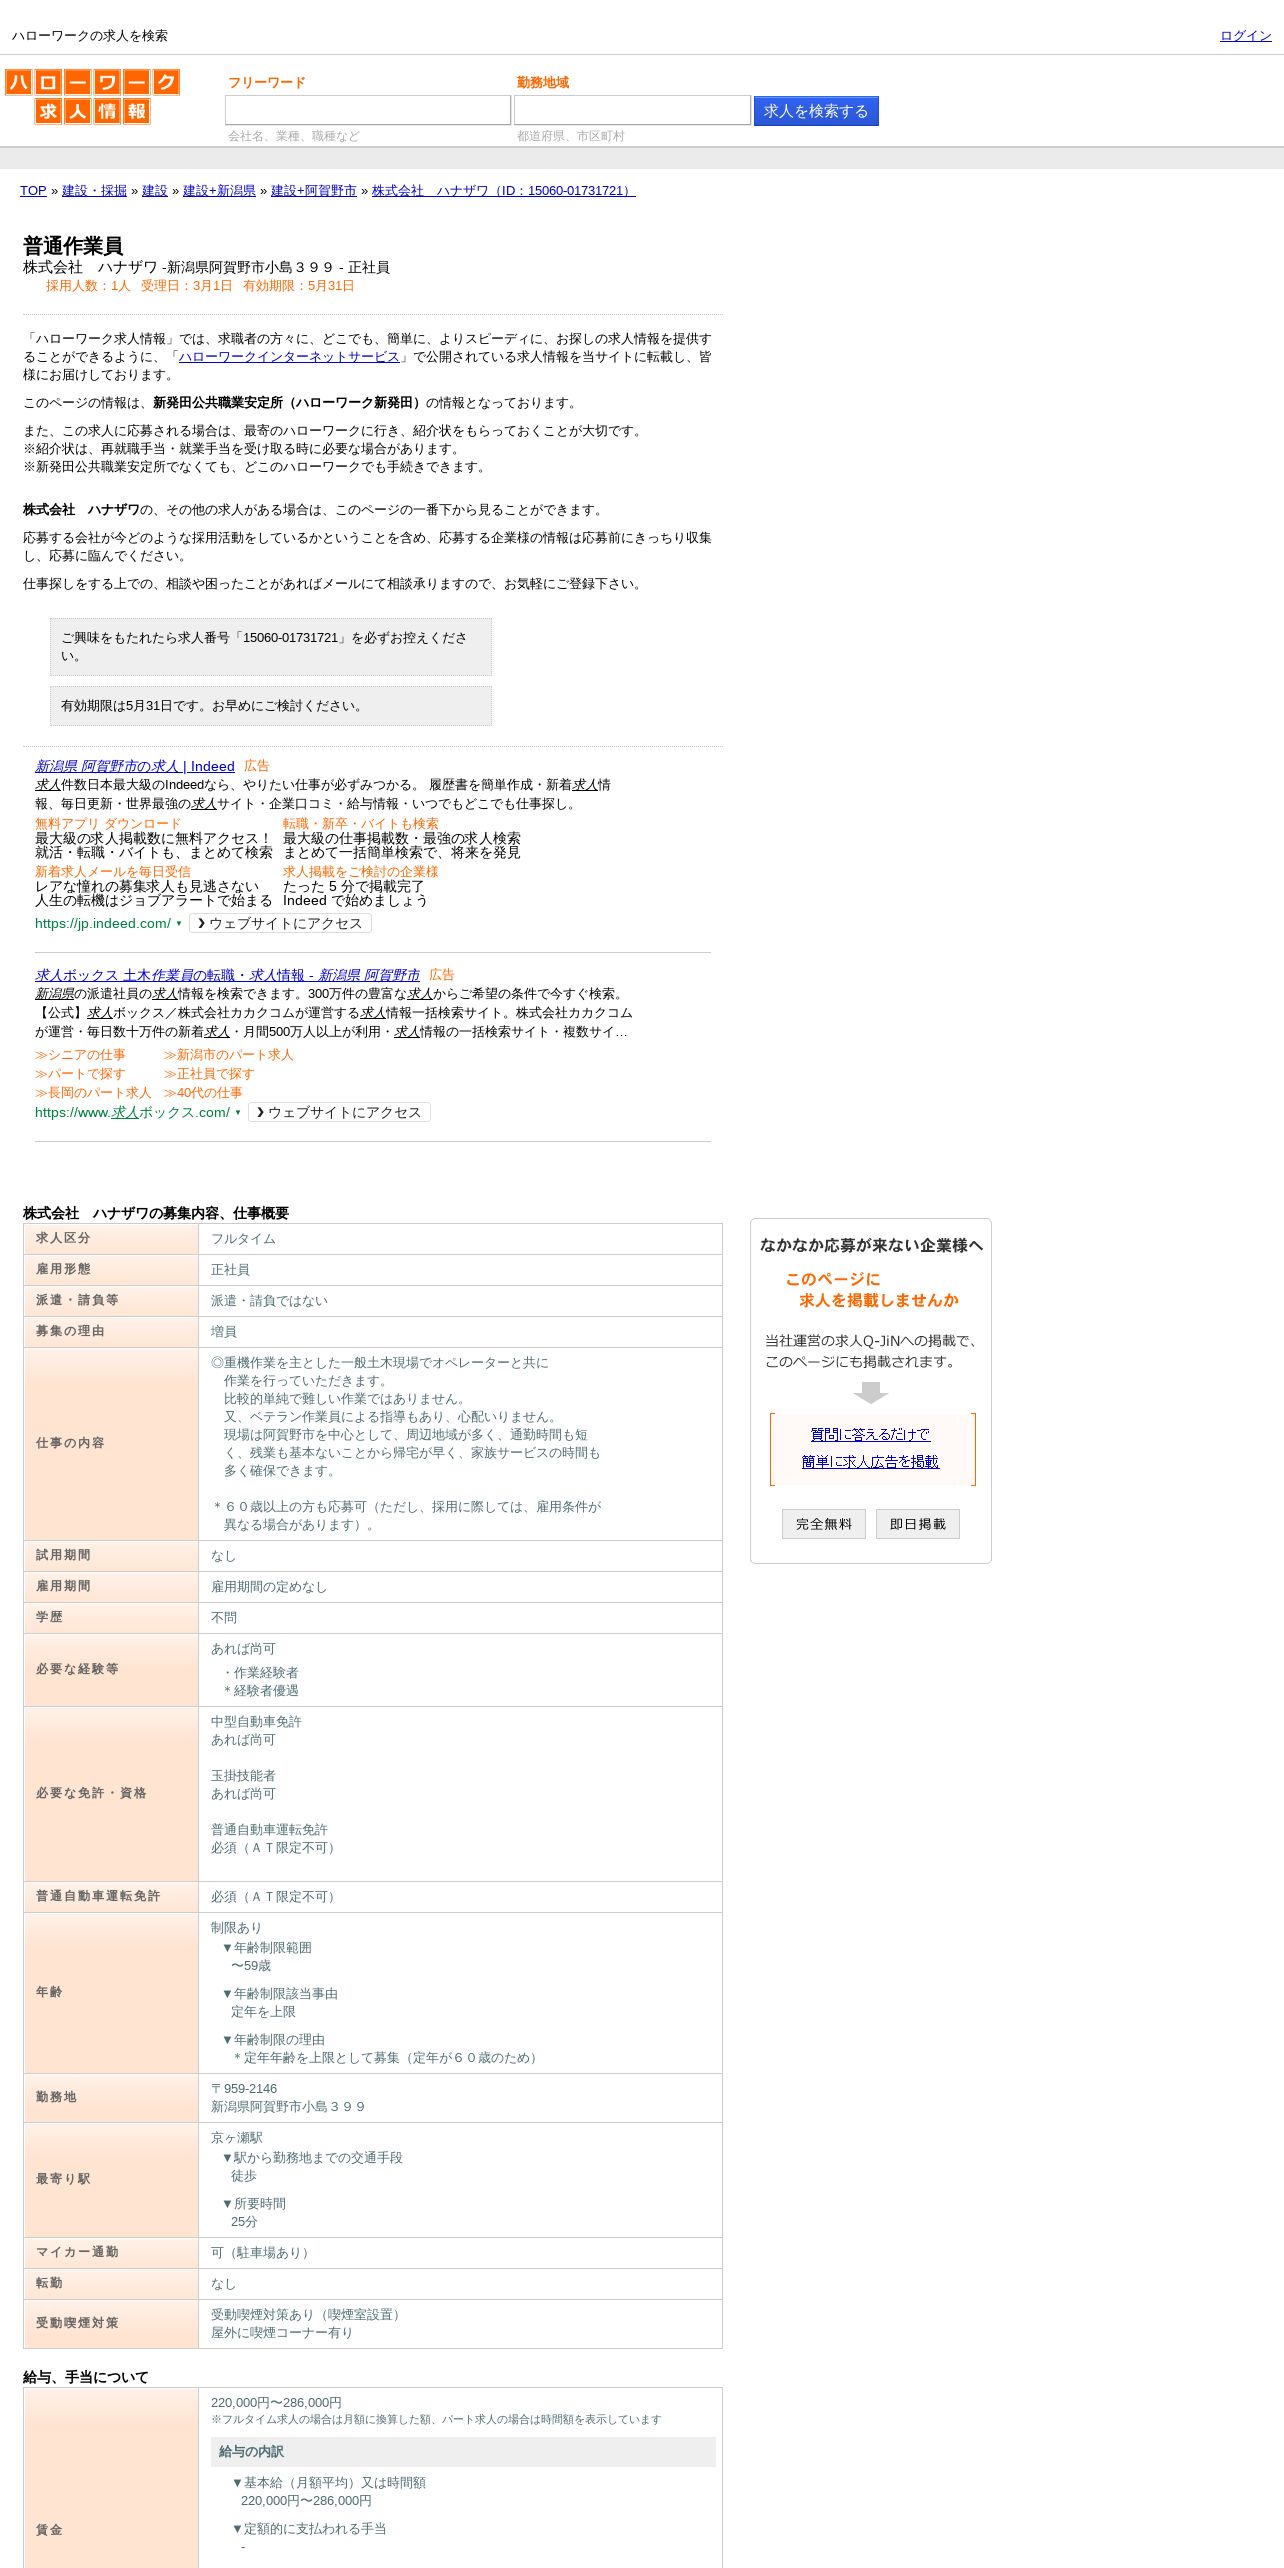Open the TOP breadcrumb link
The width and height of the screenshot is (1284, 2568).
[x=33, y=191]
